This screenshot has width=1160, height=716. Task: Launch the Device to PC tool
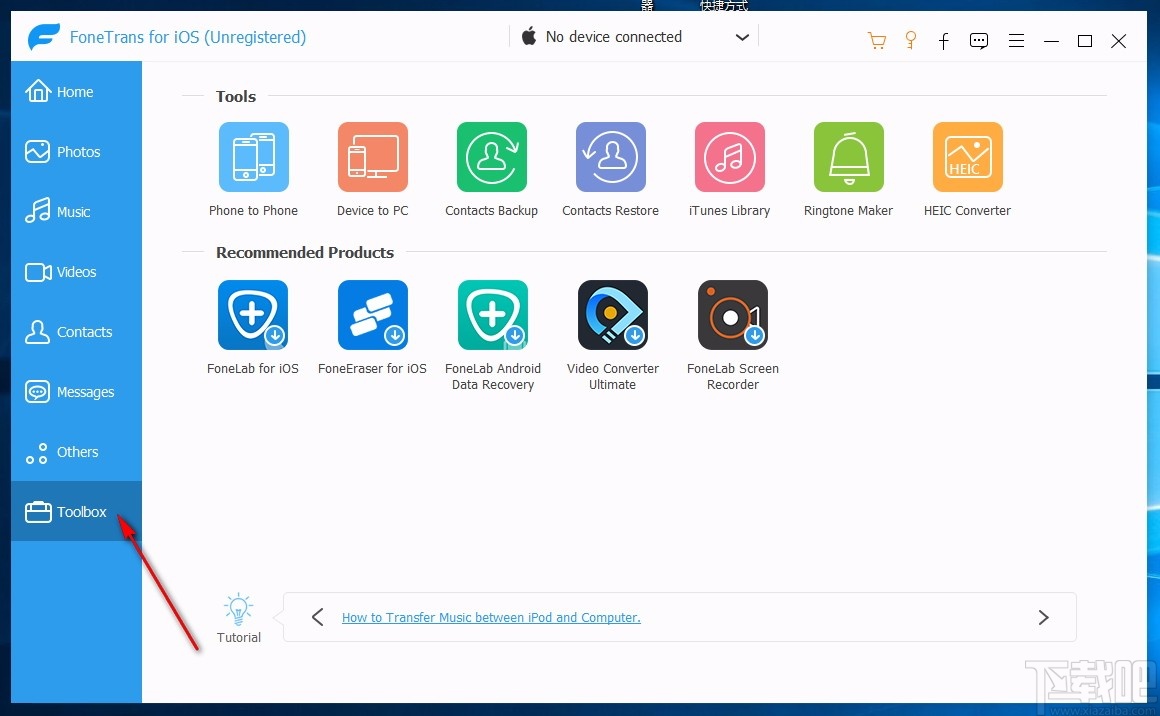coord(372,156)
